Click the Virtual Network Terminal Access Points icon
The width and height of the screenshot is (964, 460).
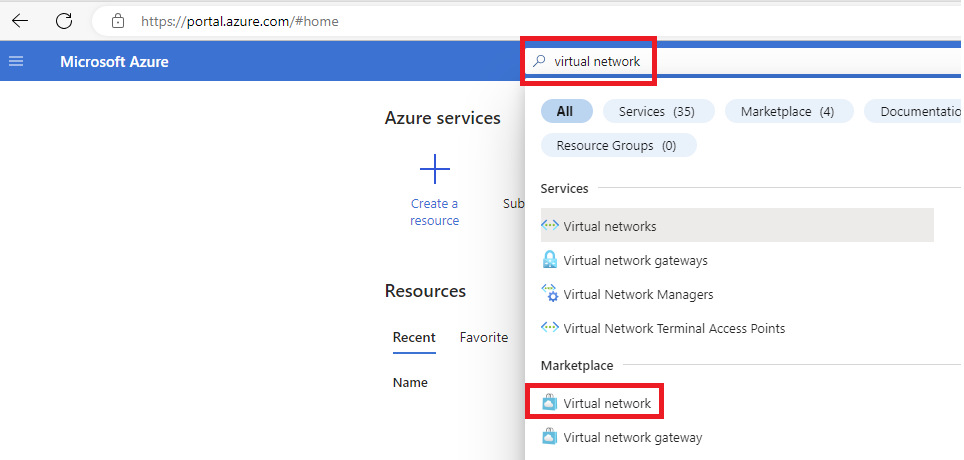(549, 328)
